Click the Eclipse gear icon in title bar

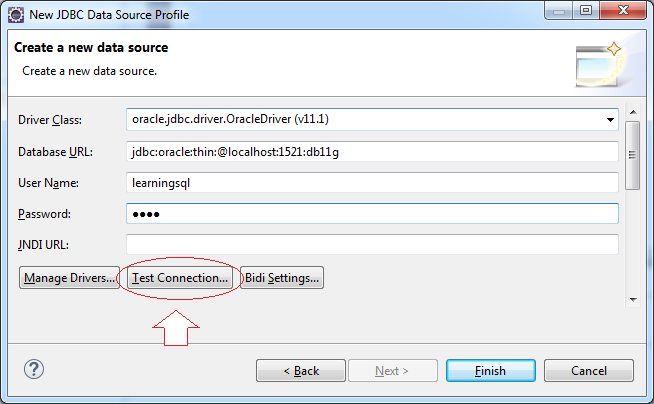16,15
